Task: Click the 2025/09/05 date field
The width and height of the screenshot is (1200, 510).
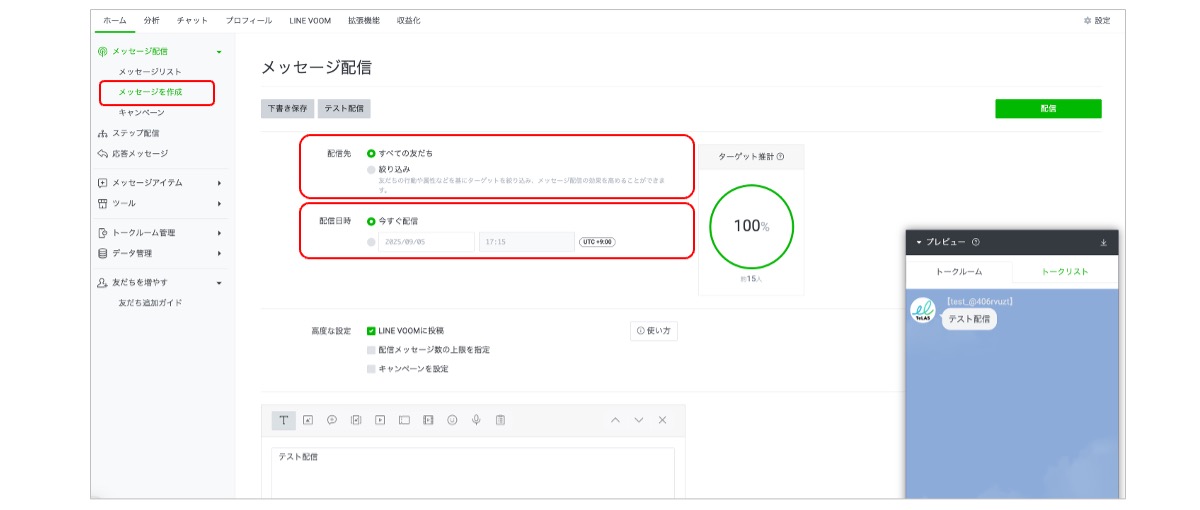Action: click(426, 242)
